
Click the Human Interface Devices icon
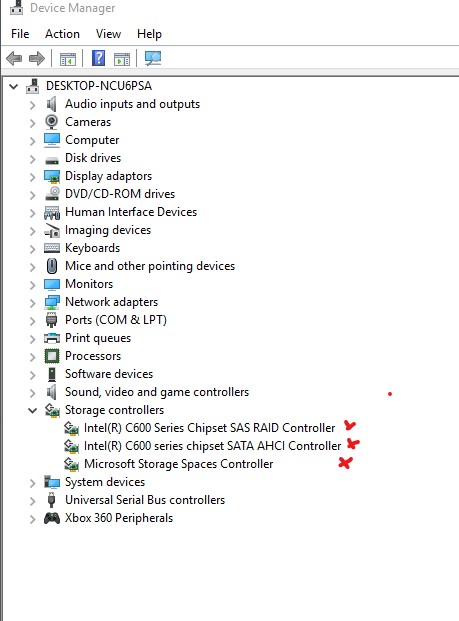click(52, 213)
